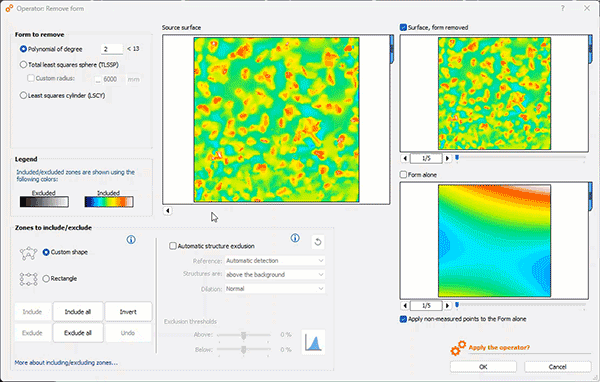Click the Remove form operator icon in title bar

point(9,8)
